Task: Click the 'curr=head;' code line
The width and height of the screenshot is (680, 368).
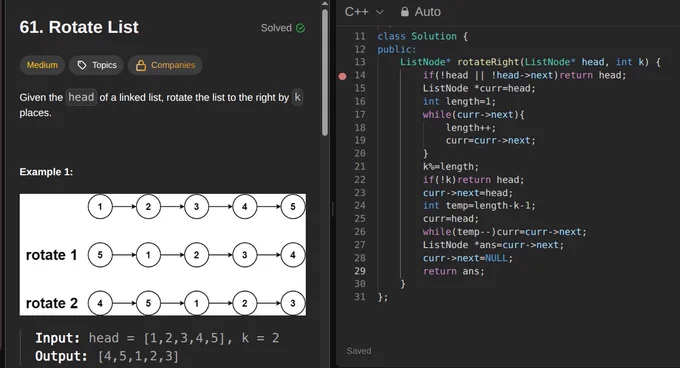Action: [451, 218]
